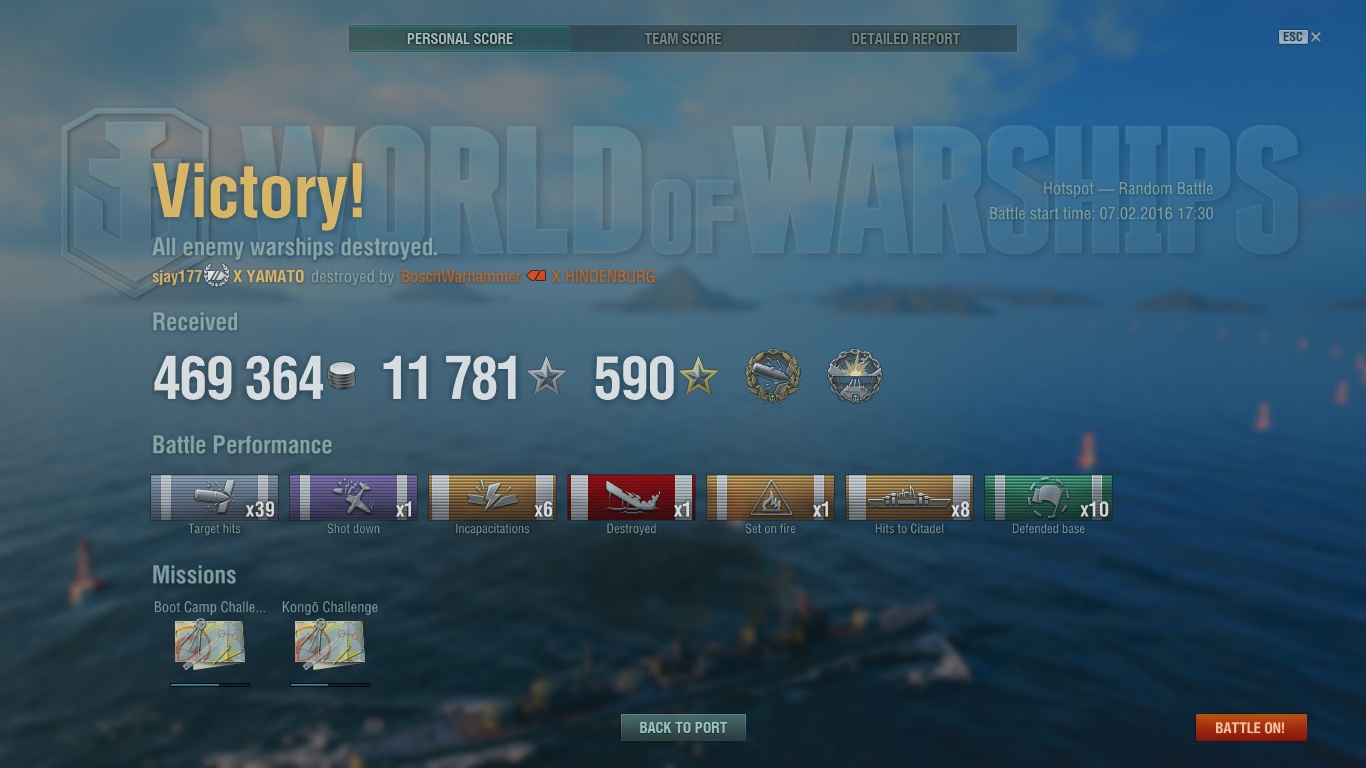
Task: Select the Shot down ribbon icon
Action: click(x=353, y=497)
